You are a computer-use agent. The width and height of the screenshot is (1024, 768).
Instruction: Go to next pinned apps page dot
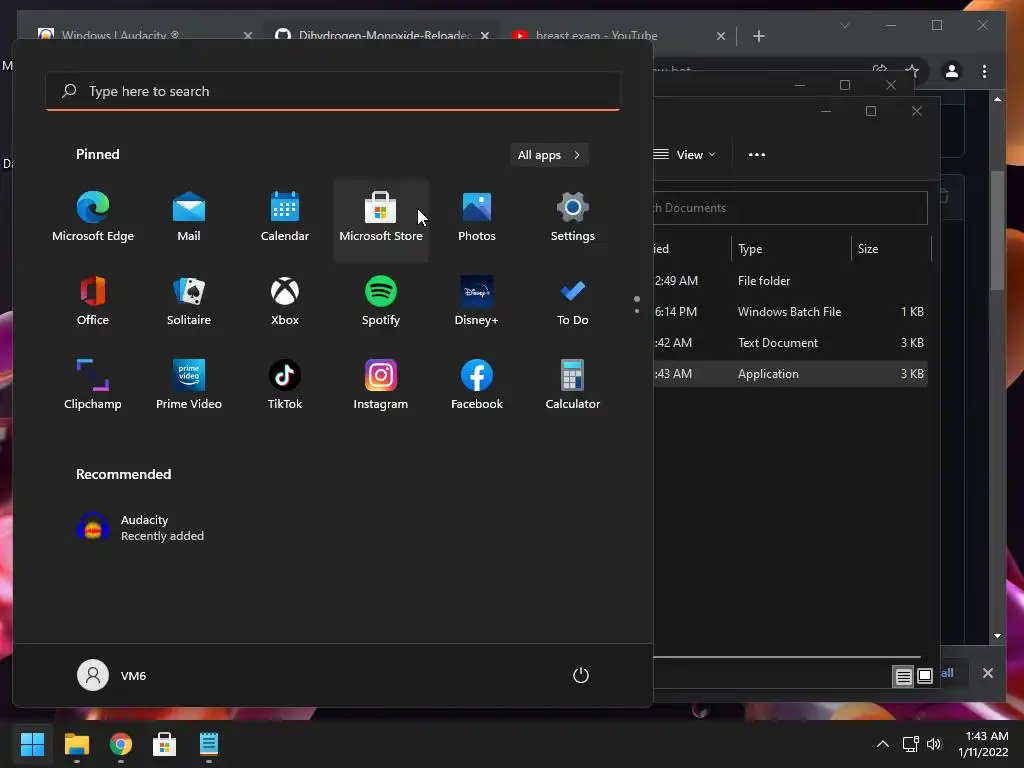637,311
